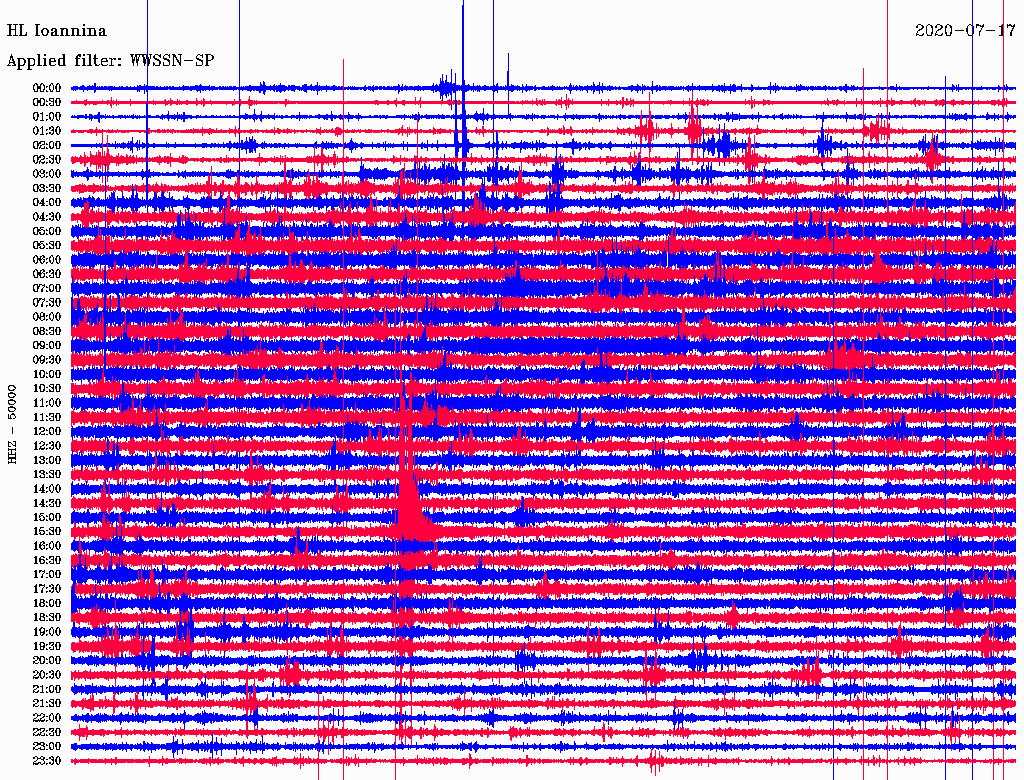1024x780 pixels.
Task: Select the 07:00 time label
Action: 47,288
